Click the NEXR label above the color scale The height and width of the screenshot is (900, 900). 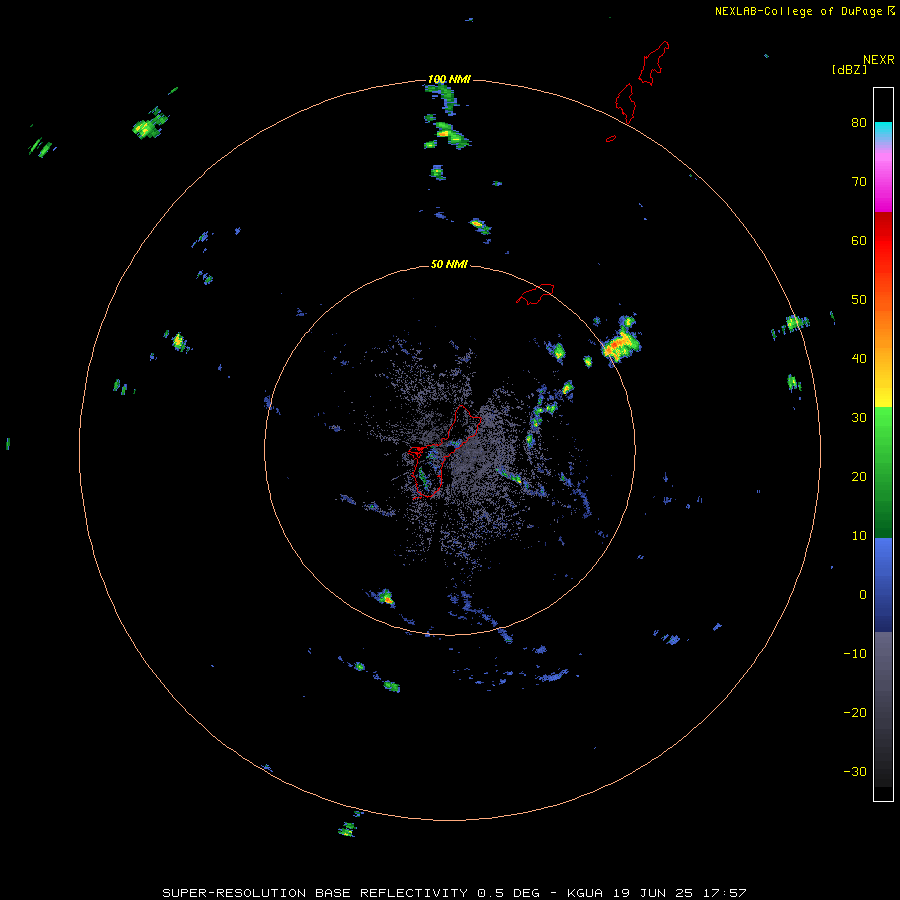click(x=878, y=60)
